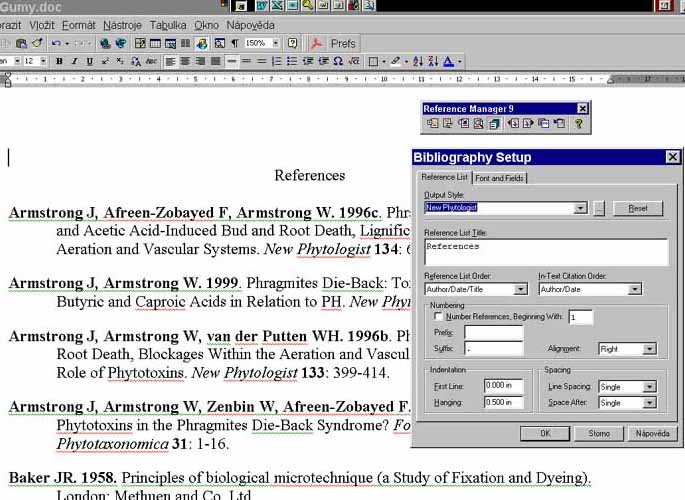Apply highlight color with the marker icon
The image size is (685, 500).
coord(395,61)
